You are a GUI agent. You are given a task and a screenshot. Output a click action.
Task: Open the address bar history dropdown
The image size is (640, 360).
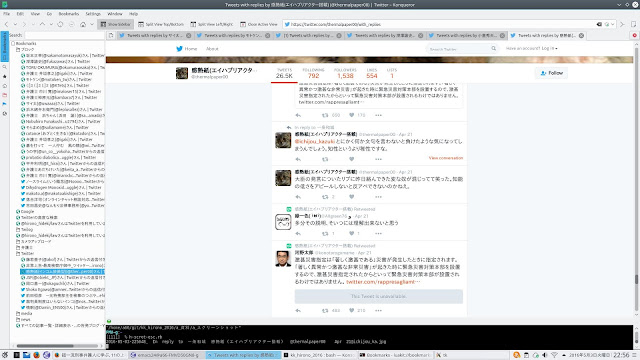(612, 24)
